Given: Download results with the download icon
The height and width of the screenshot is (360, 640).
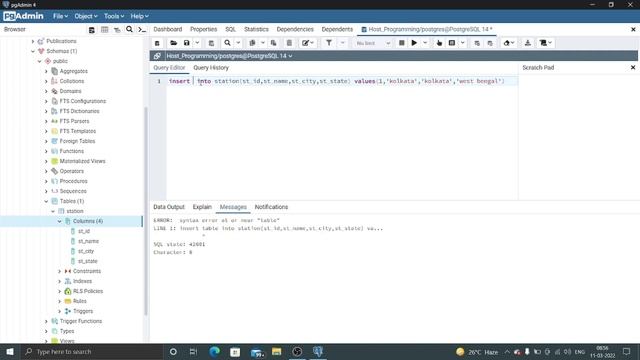Looking at the screenshot, I should (528, 43).
